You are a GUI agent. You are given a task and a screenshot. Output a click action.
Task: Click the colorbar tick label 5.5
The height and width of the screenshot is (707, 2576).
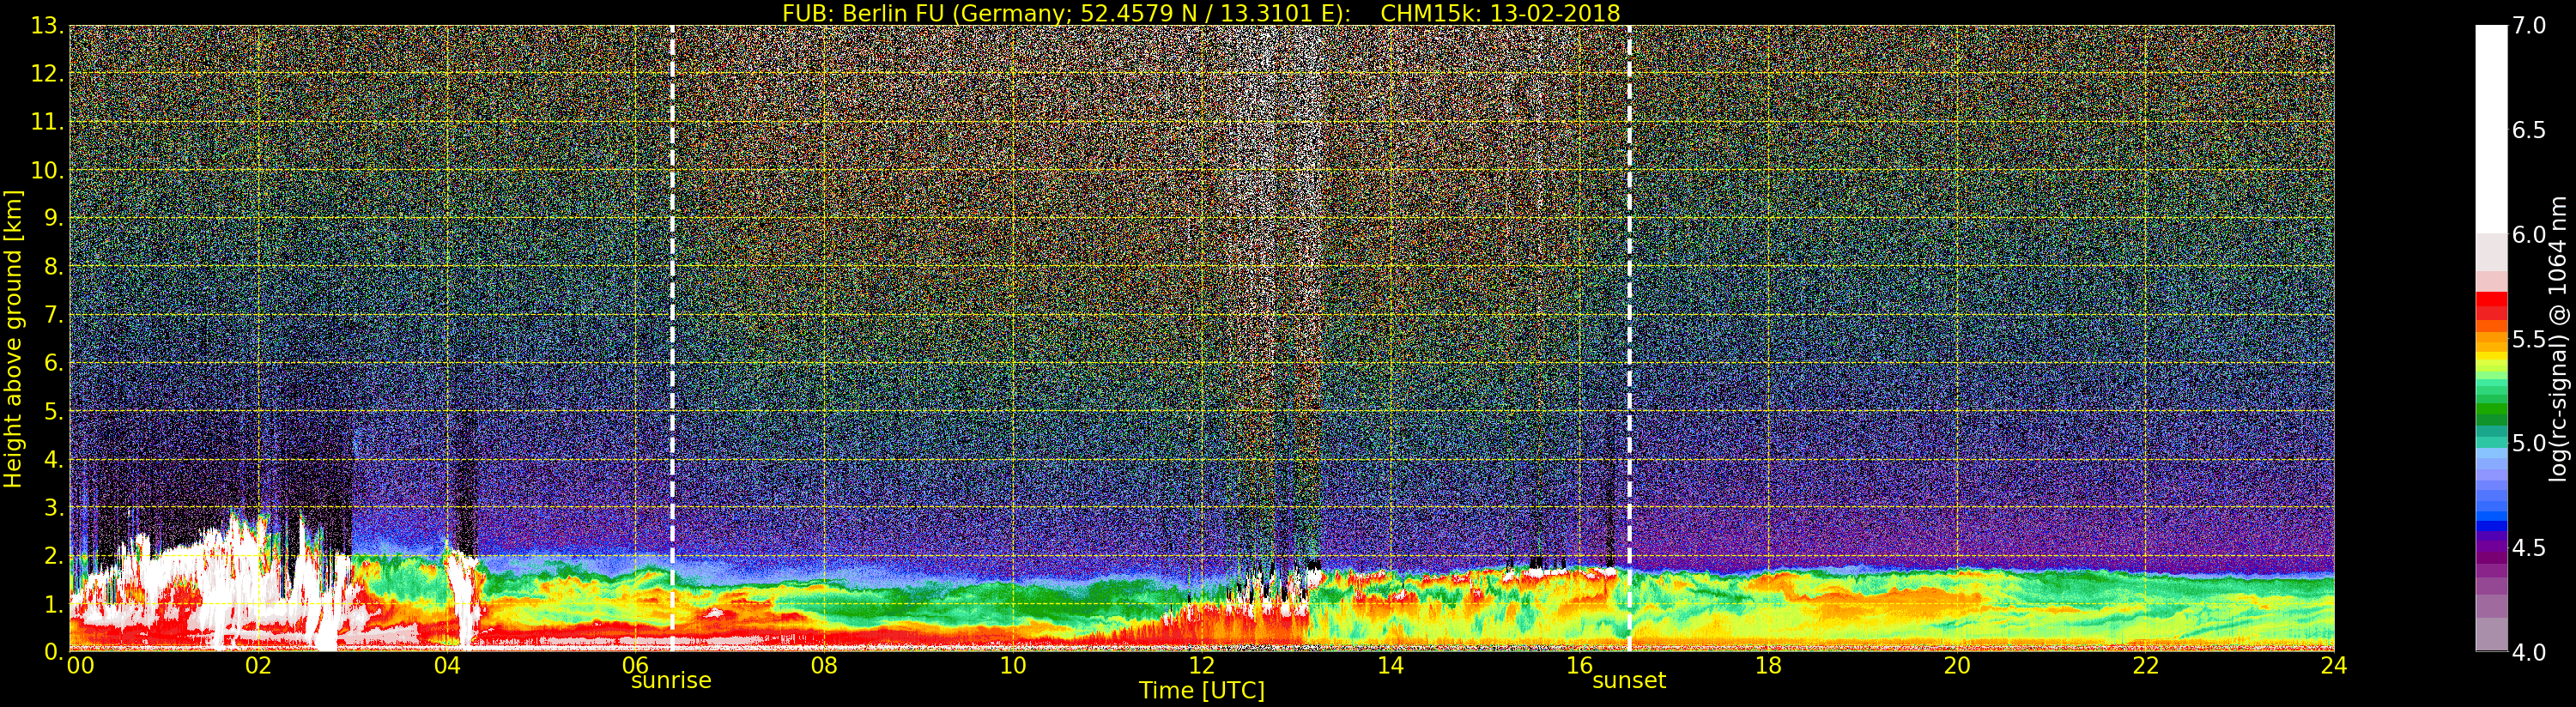2529,339
